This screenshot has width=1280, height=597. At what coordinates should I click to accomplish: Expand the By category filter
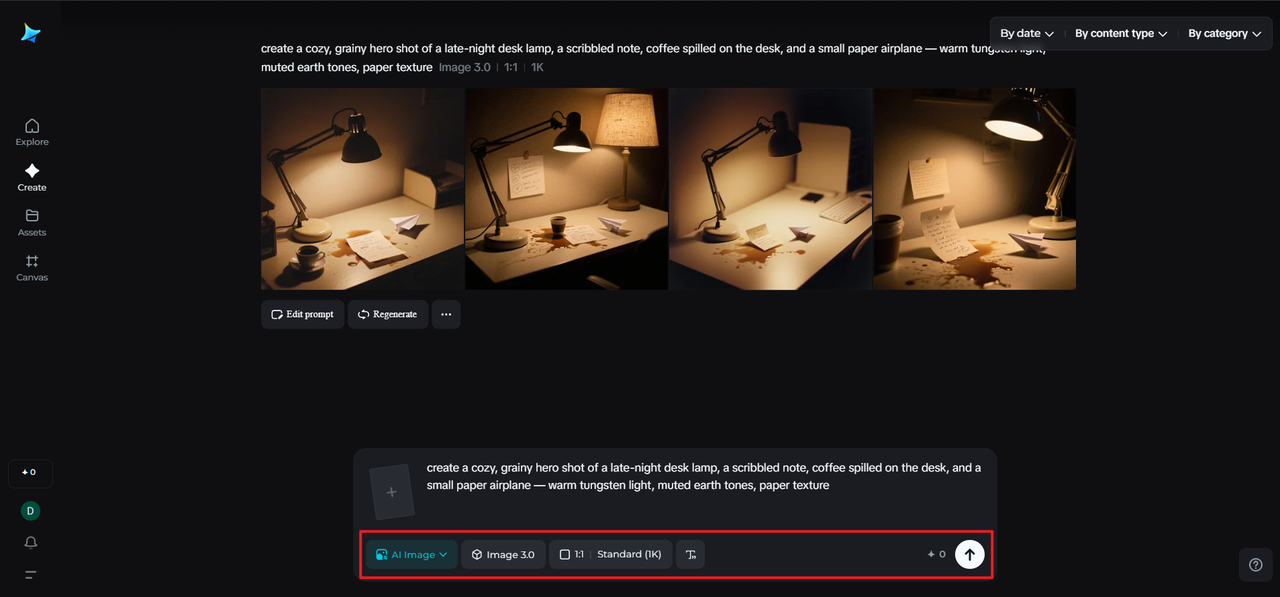pos(1224,34)
